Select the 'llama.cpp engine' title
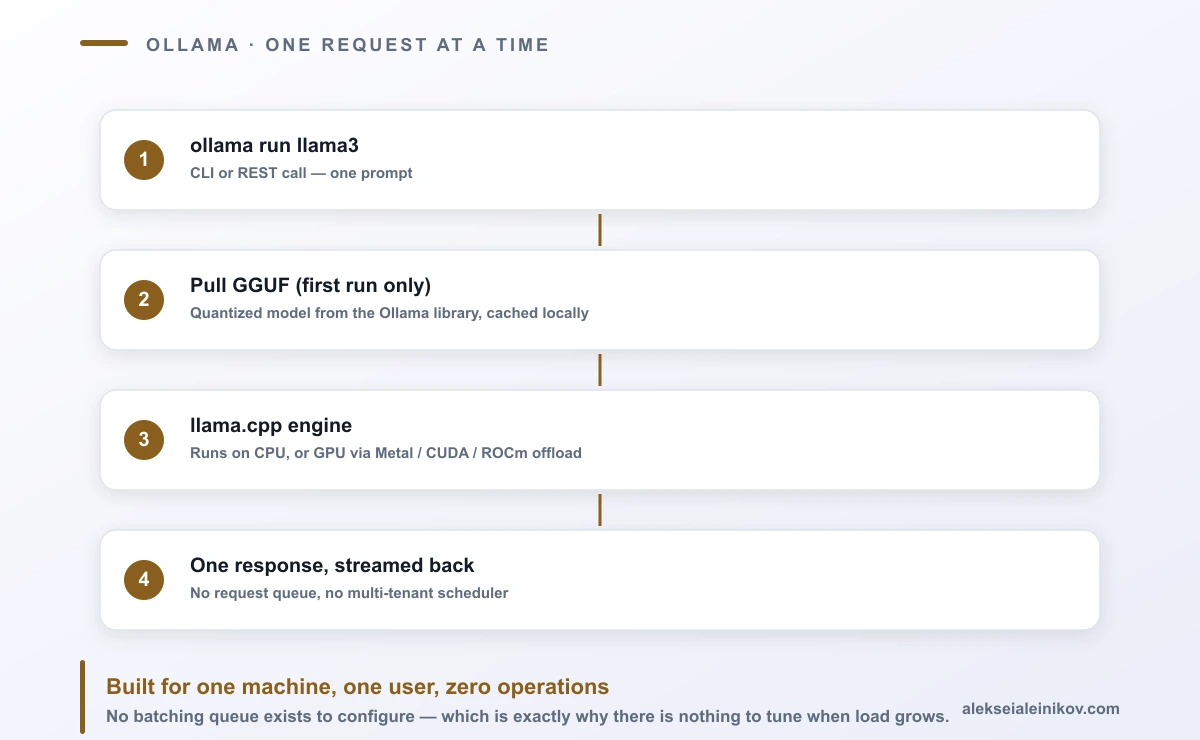 (x=271, y=426)
